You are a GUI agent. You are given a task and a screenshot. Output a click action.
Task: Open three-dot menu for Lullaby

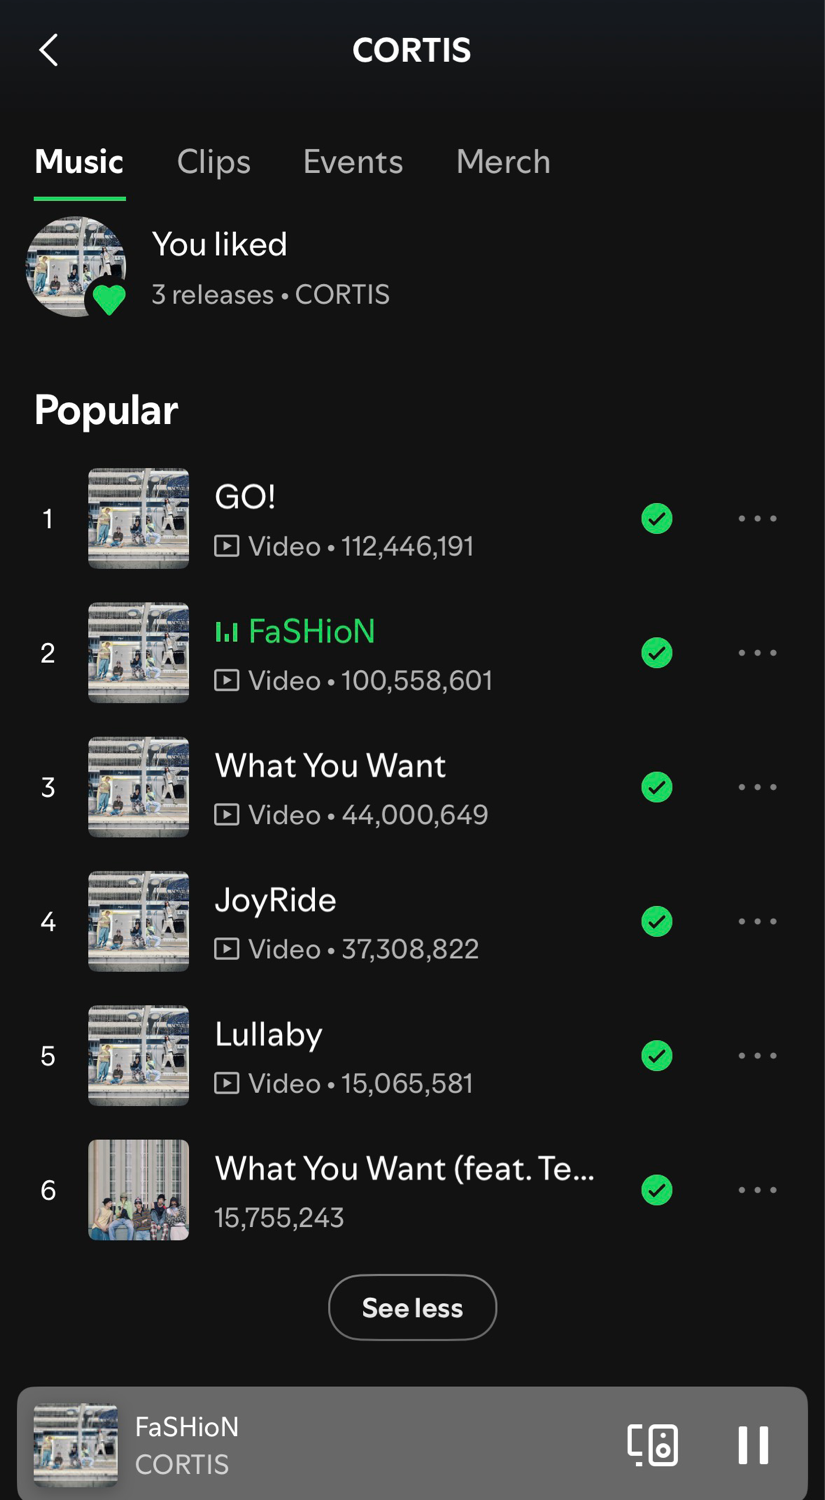(757, 1056)
